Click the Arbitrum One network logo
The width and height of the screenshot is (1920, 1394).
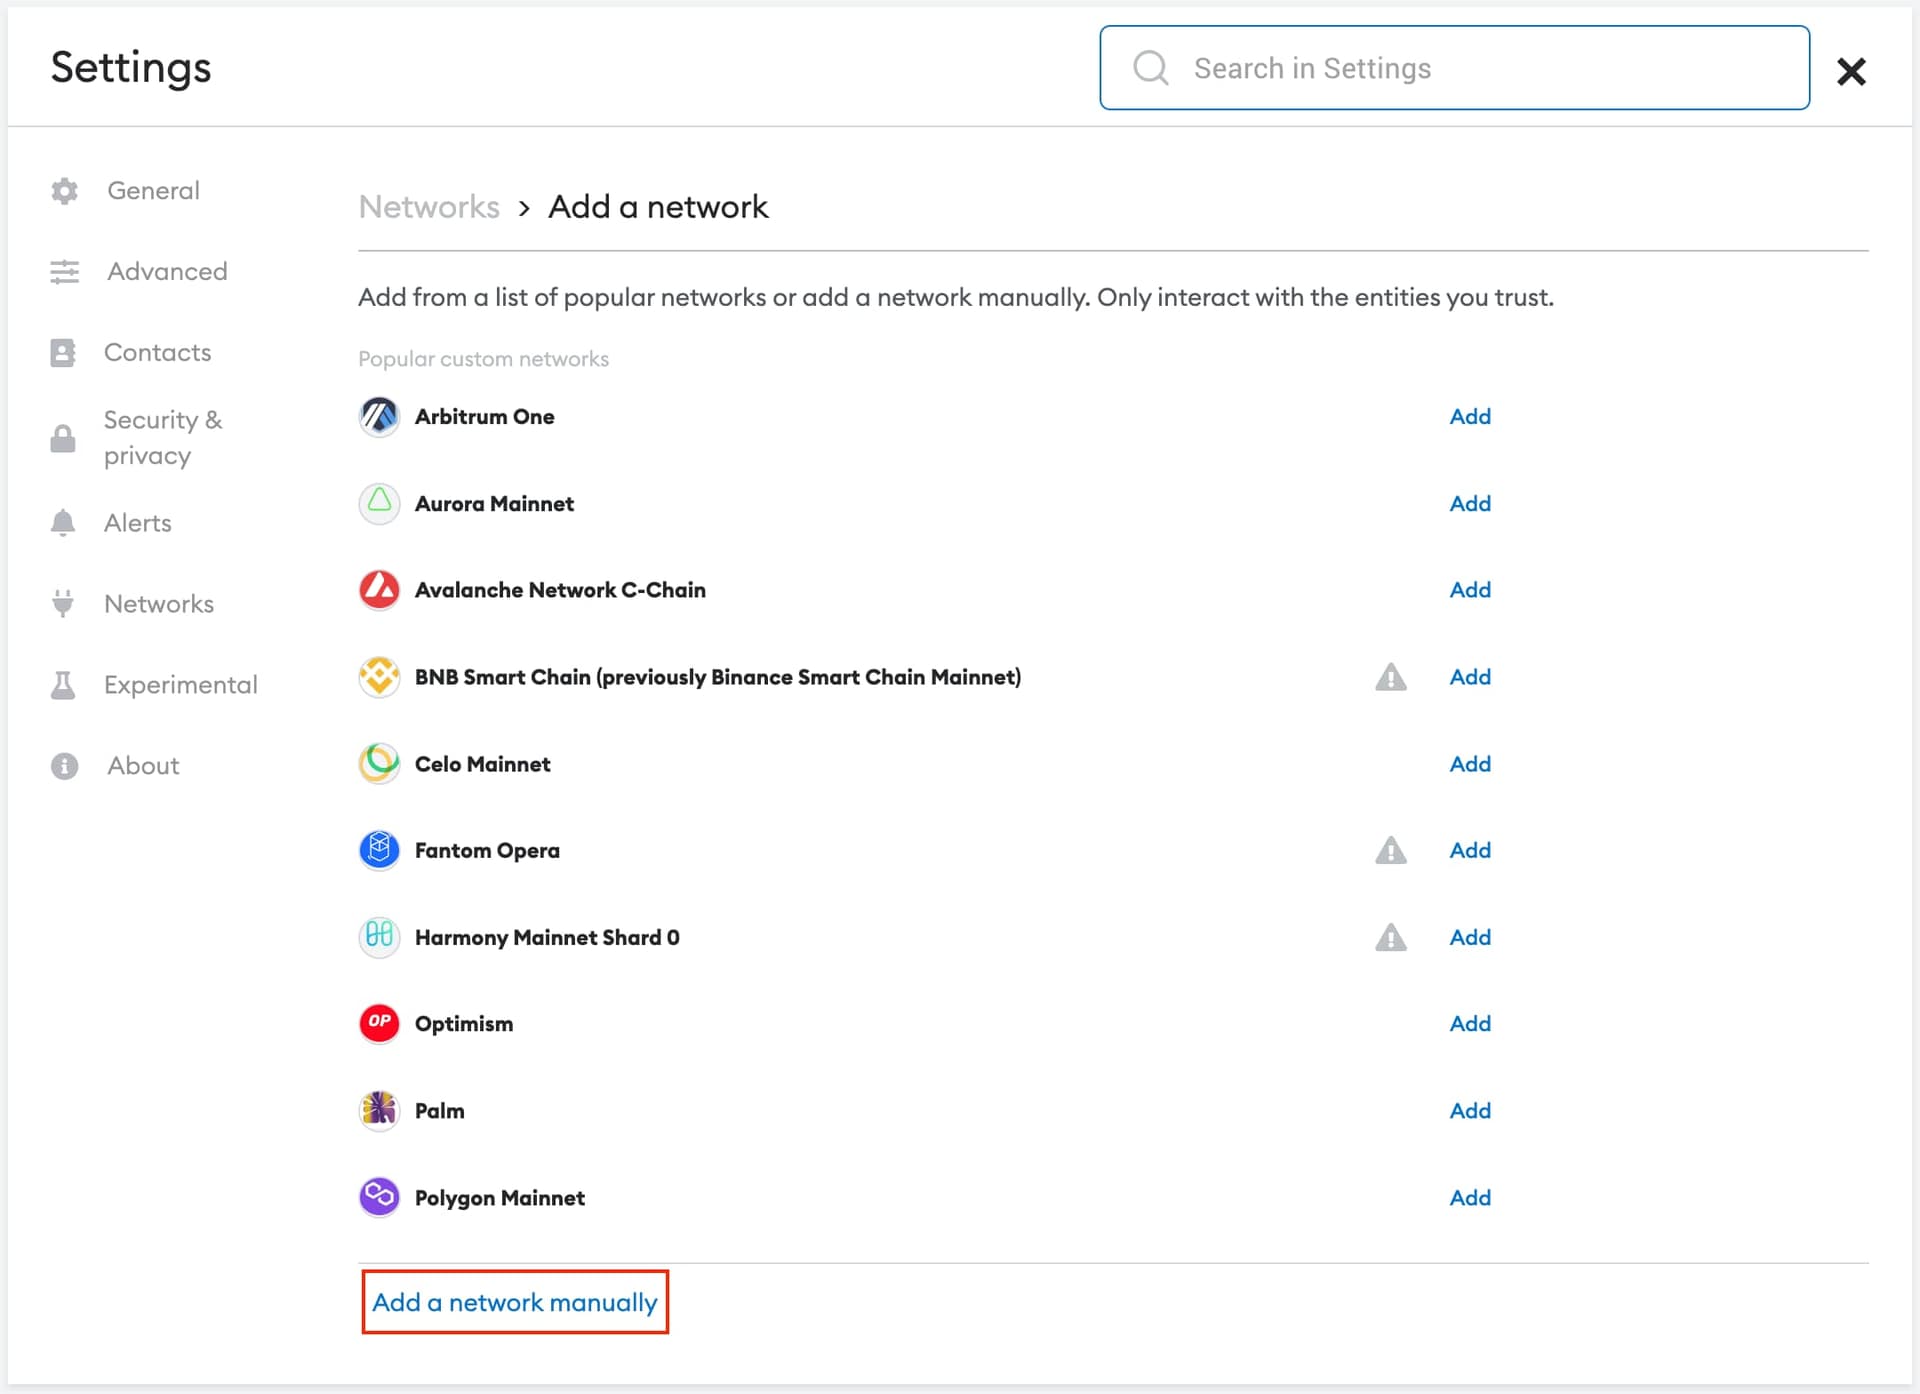379,416
